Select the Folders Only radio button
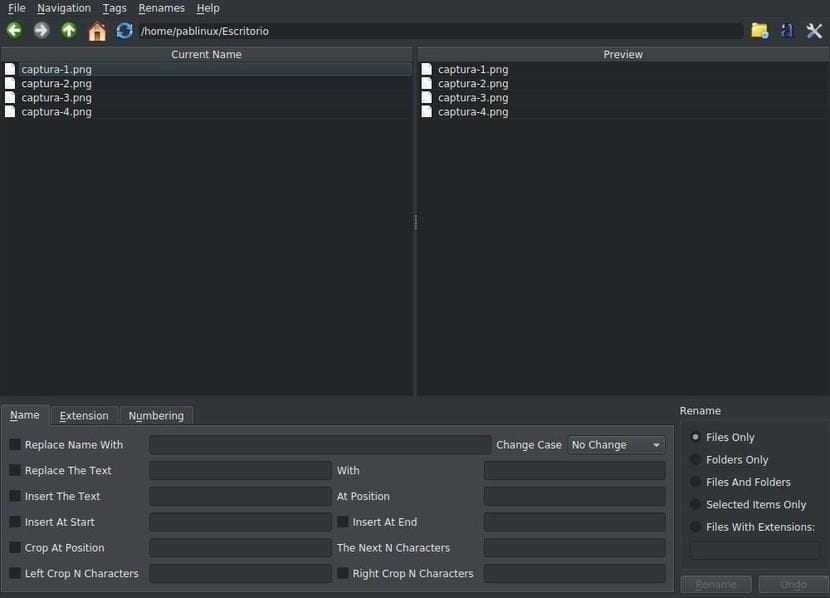This screenshot has height=598, width=830. (696, 460)
